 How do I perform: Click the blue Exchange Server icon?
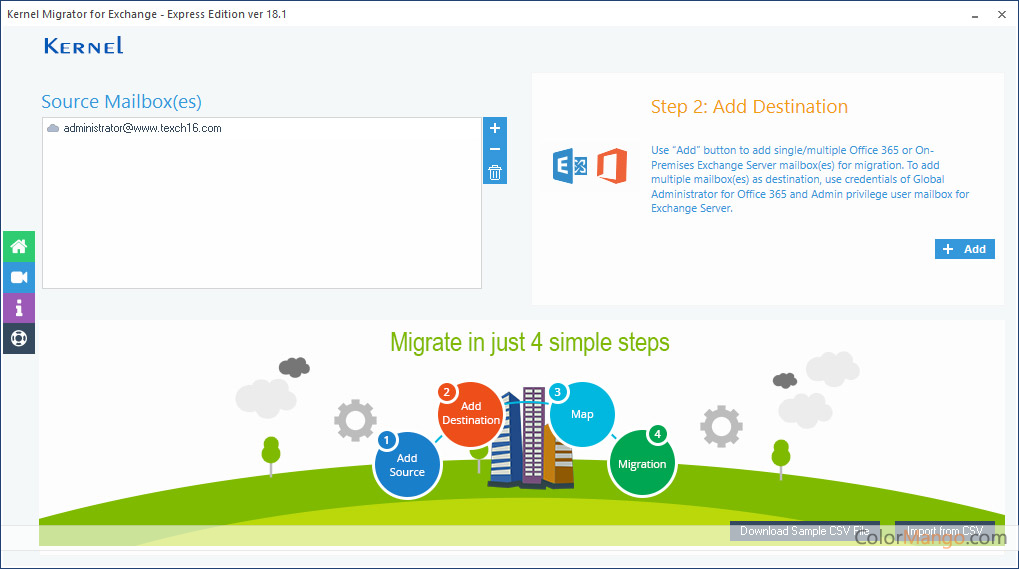click(570, 165)
